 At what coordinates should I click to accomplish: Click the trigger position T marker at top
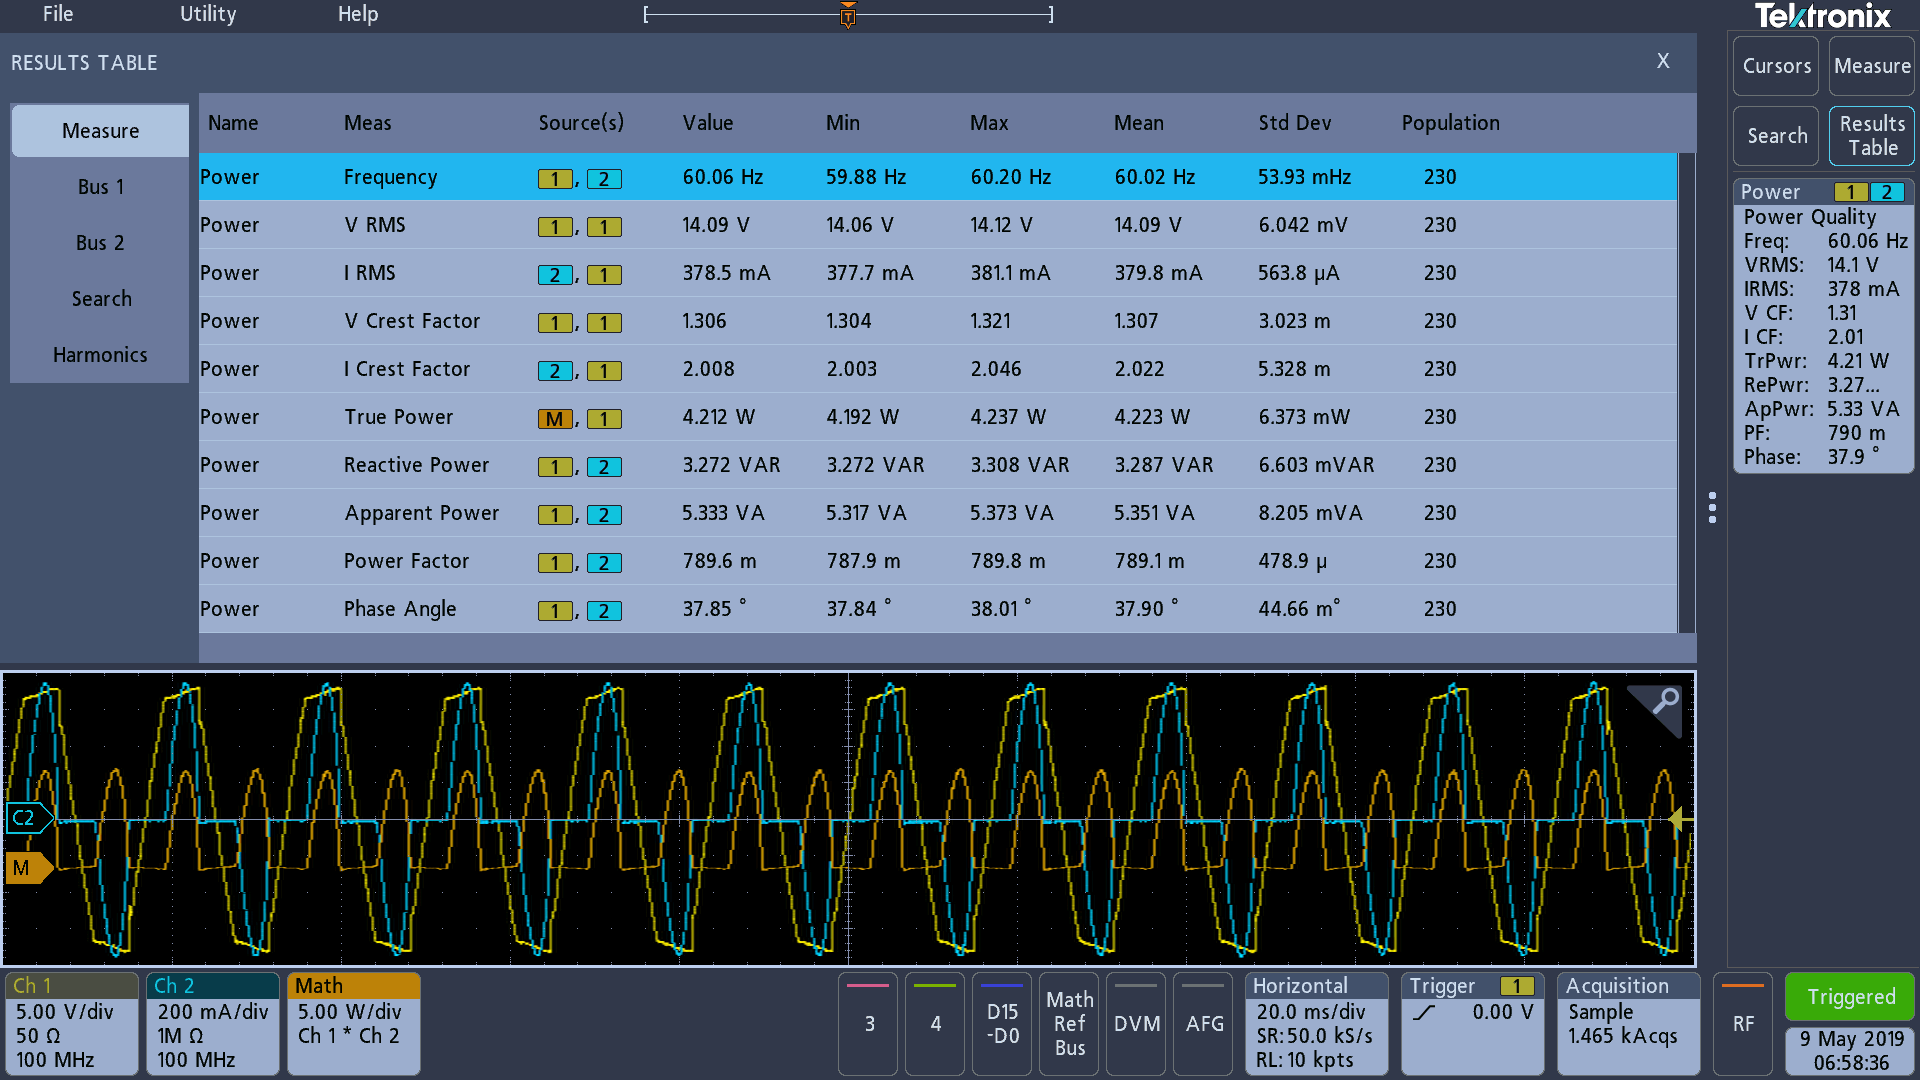click(x=848, y=15)
